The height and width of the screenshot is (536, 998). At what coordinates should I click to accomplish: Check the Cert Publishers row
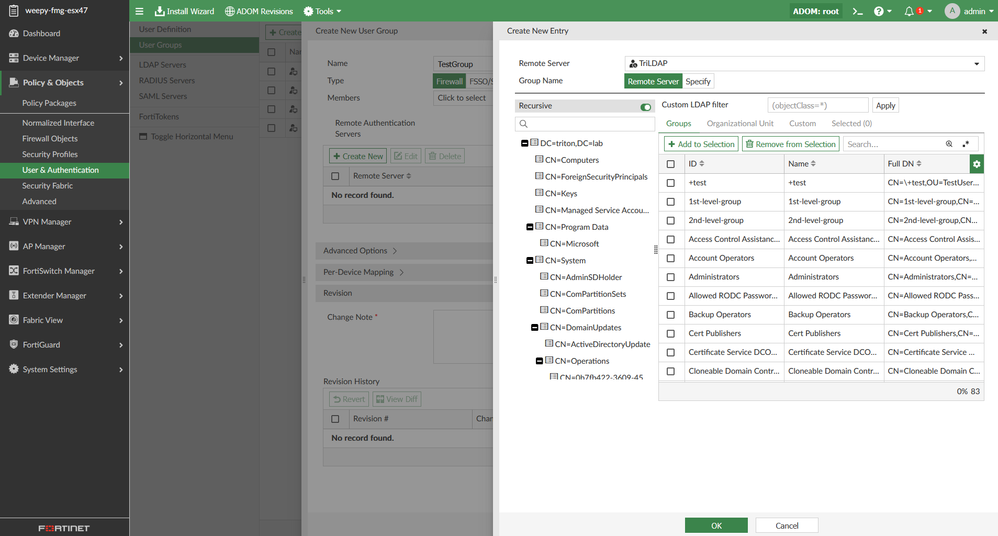[x=670, y=334]
